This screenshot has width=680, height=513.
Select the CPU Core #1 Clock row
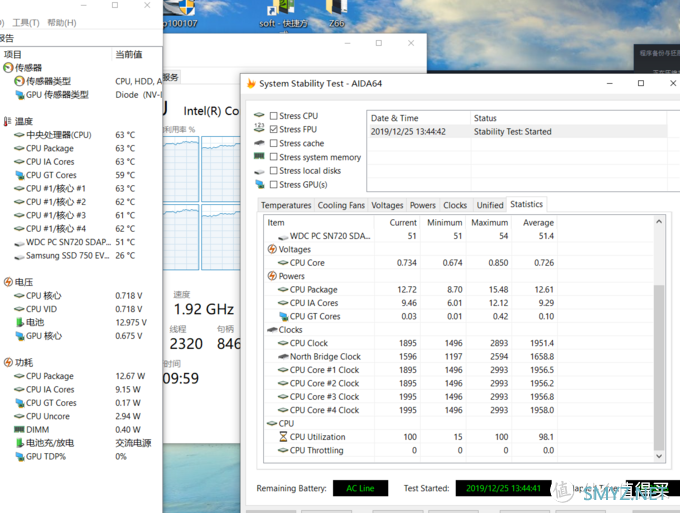point(458,370)
